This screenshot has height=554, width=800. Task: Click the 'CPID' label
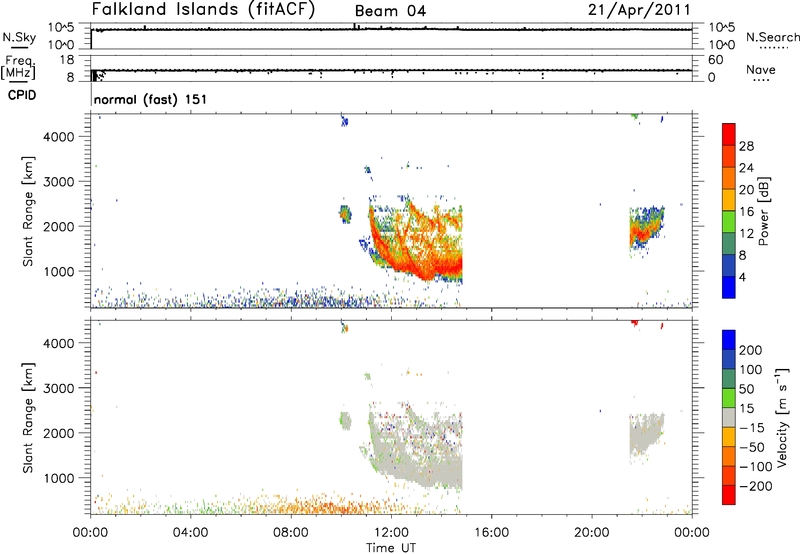22,95
